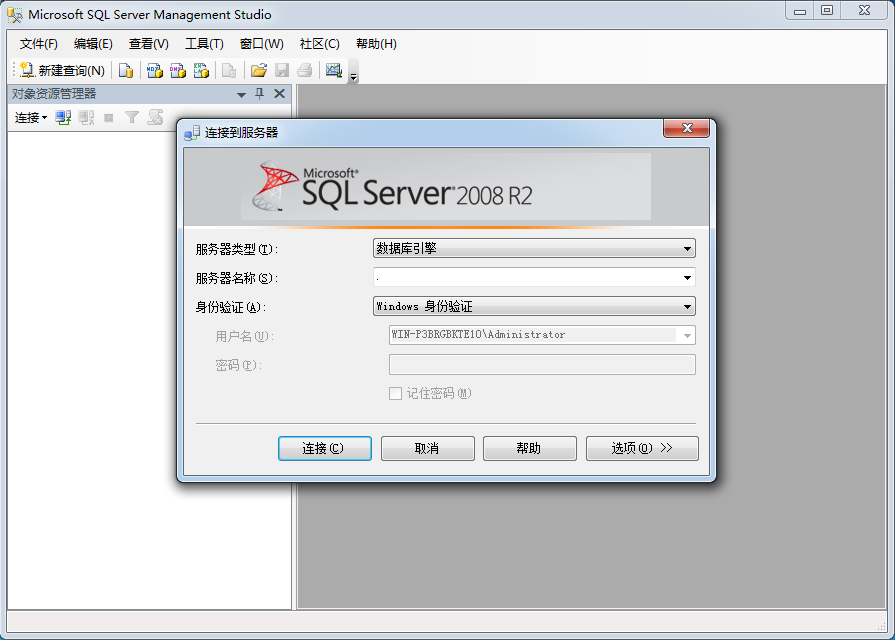Expand the 身份验证 dropdown

pos(687,307)
